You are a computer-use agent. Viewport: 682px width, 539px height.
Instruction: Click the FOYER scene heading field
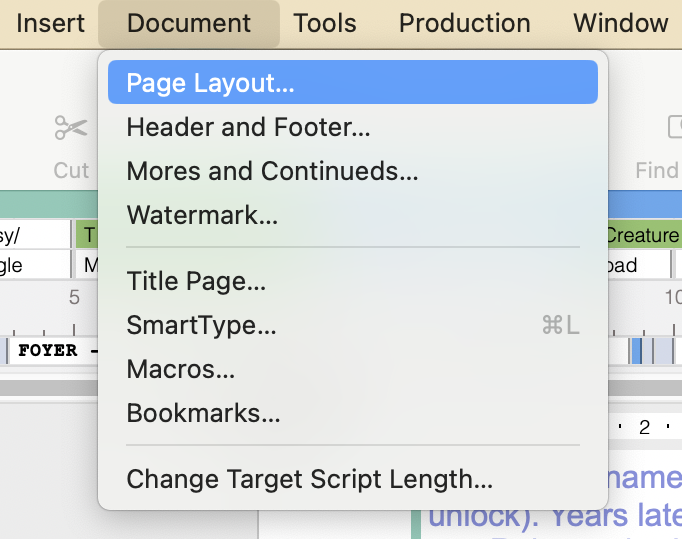click(x=52, y=351)
